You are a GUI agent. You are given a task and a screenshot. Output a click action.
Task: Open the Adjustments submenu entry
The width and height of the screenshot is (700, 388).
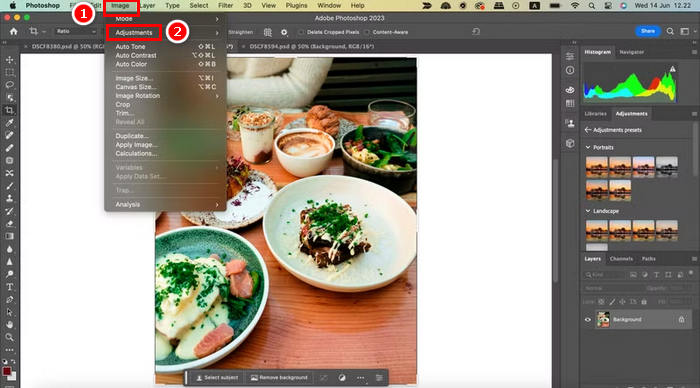click(x=134, y=33)
